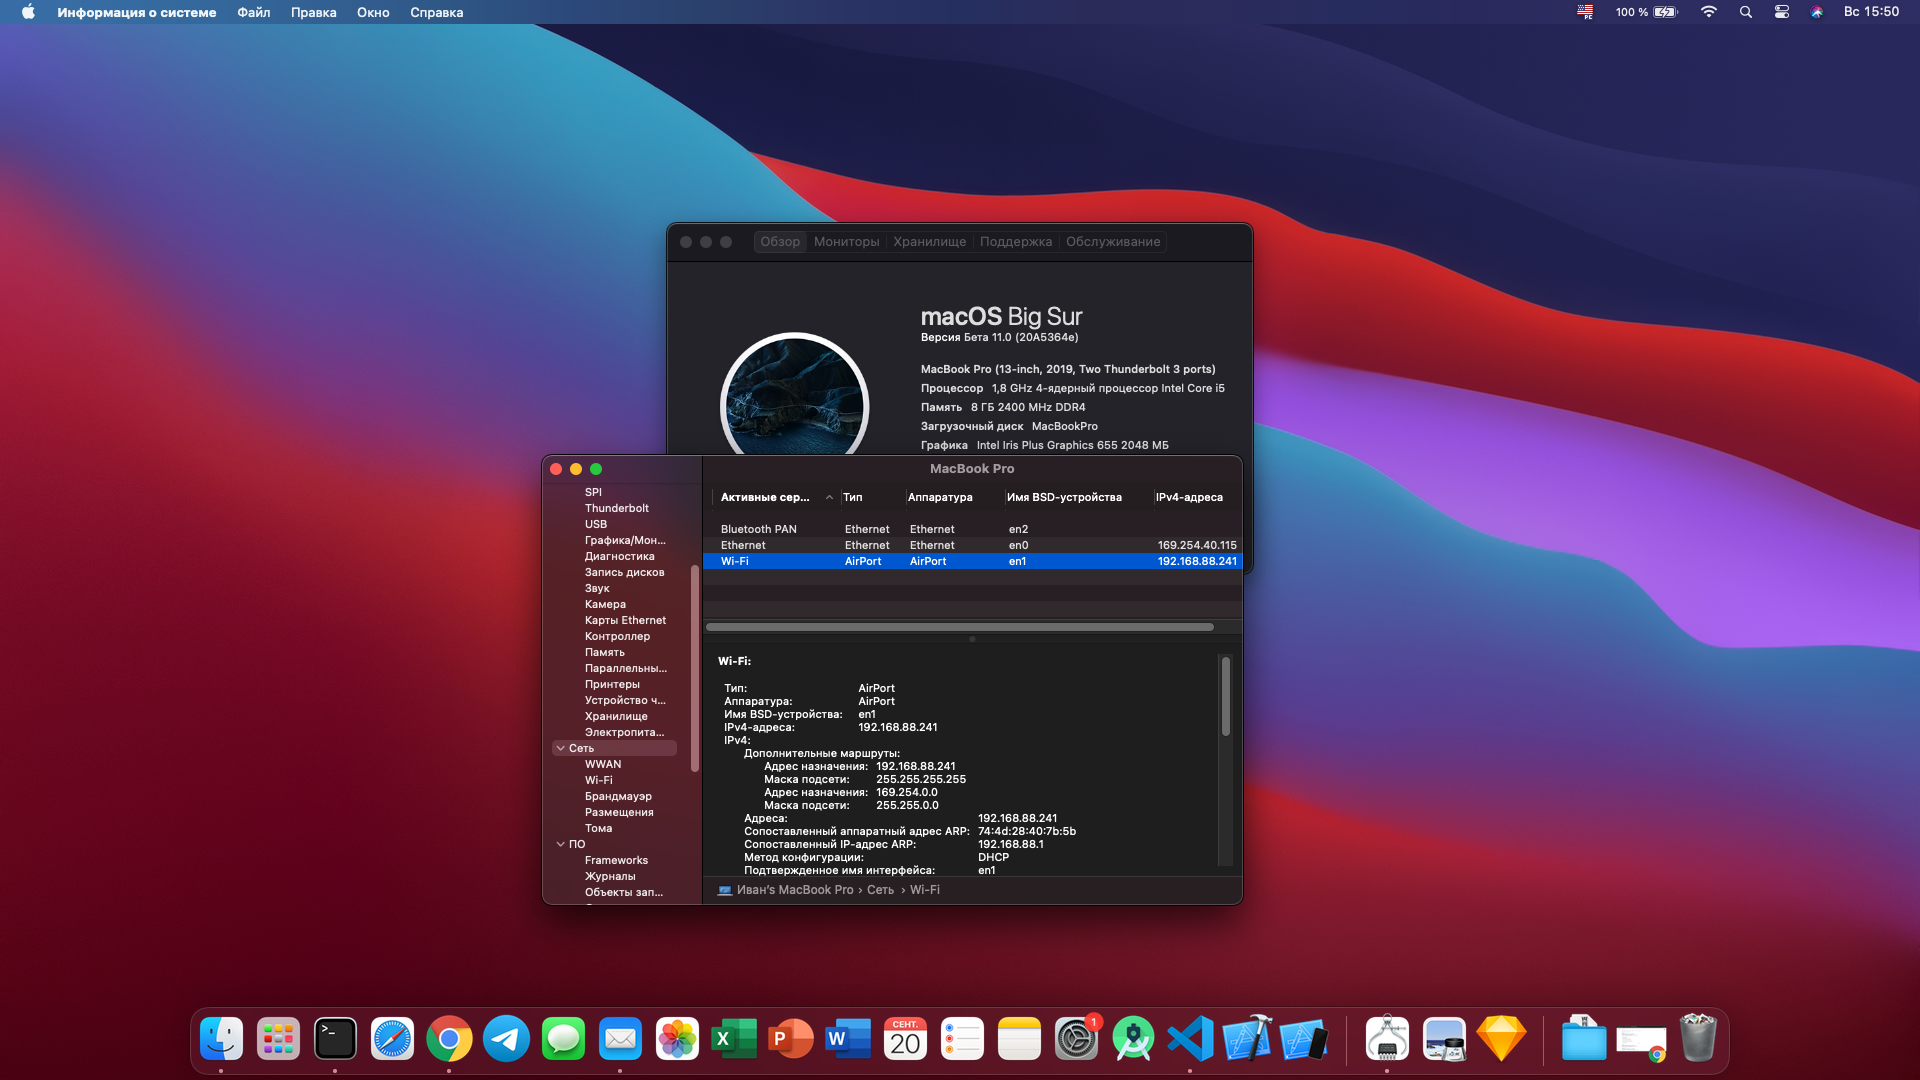Image resolution: width=1920 pixels, height=1080 pixels.
Task: Select Брандмауэр in the sidebar
Action: coord(617,796)
